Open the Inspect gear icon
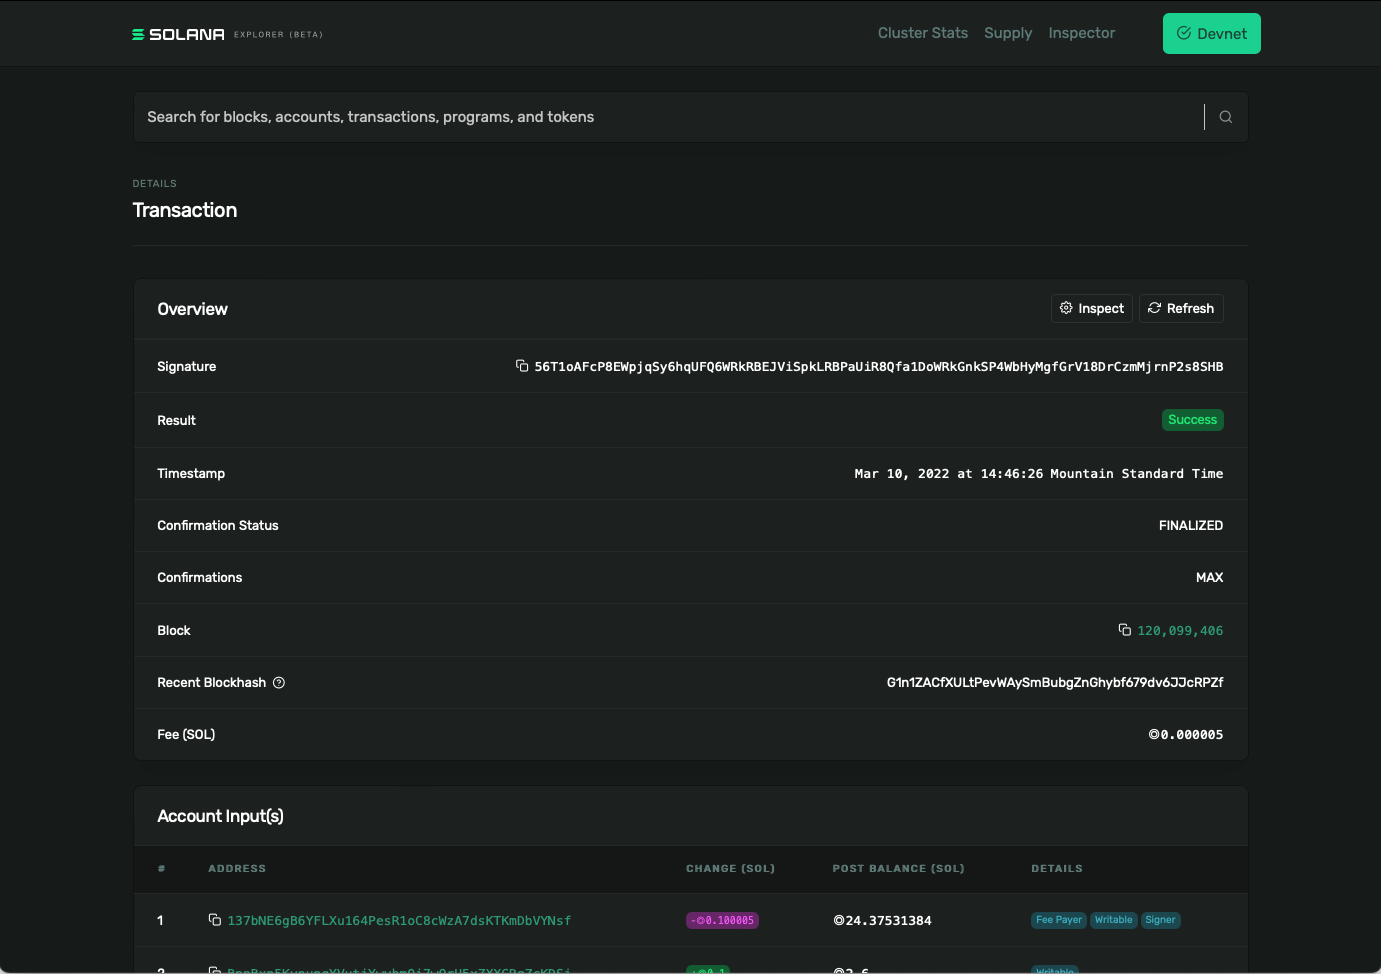Viewport: 1381px width, 974px height. click(x=1066, y=308)
